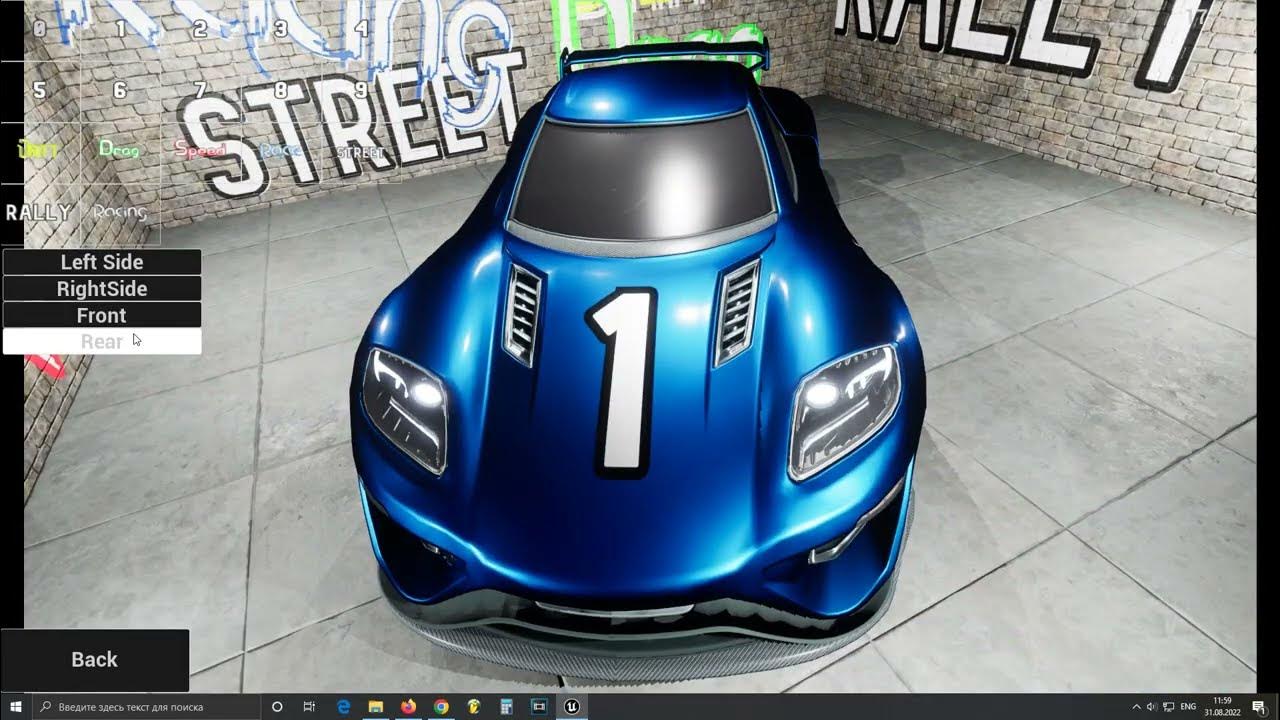Image resolution: width=1280 pixels, height=720 pixels.
Task: Open Cortana circle icon
Action: (x=278, y=706)
